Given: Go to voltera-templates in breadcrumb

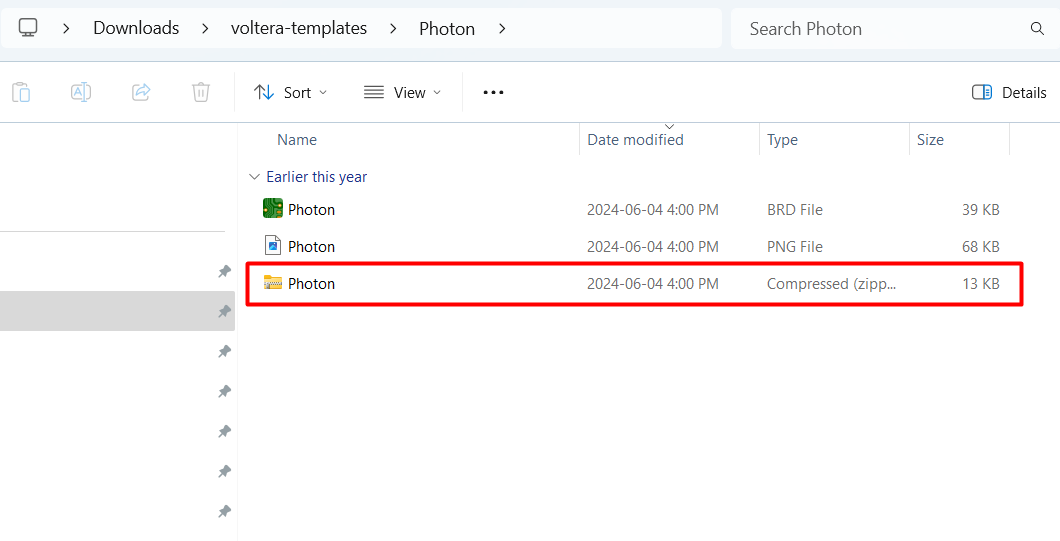Looking at the screenshot, I should [299, 28].
